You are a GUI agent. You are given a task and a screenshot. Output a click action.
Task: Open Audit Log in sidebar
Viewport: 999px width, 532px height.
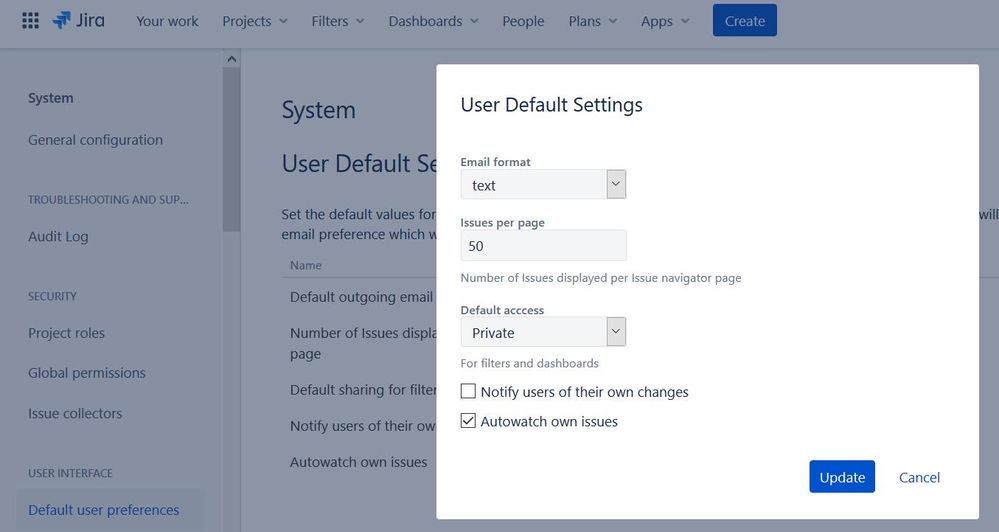(58, 236)
